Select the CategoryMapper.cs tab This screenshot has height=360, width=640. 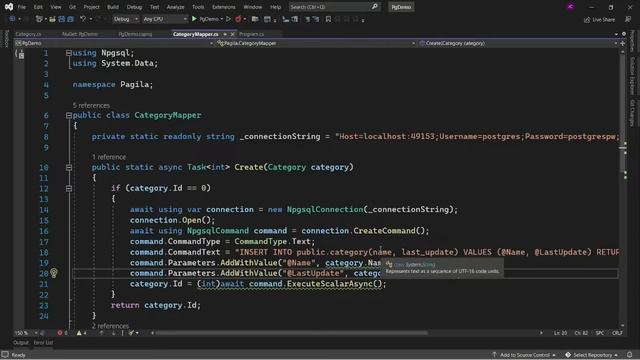196,34
